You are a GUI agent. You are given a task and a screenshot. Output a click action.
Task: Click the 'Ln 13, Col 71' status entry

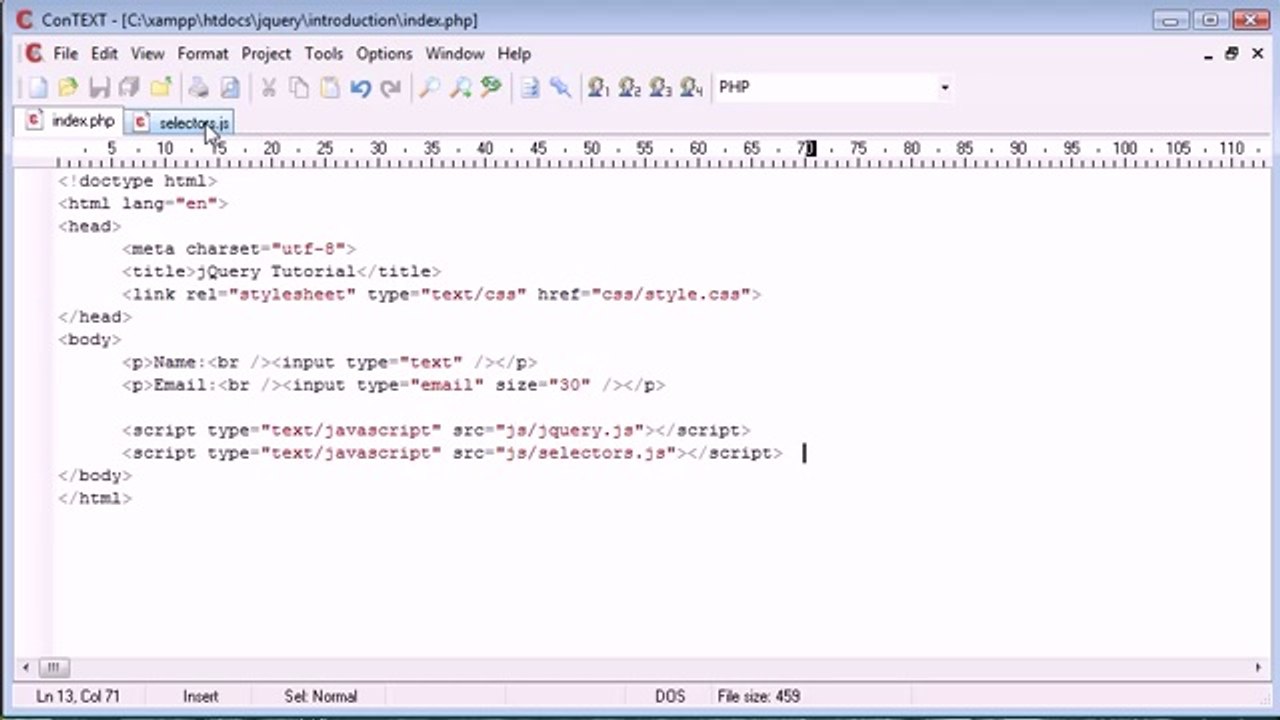coord(78,696)
